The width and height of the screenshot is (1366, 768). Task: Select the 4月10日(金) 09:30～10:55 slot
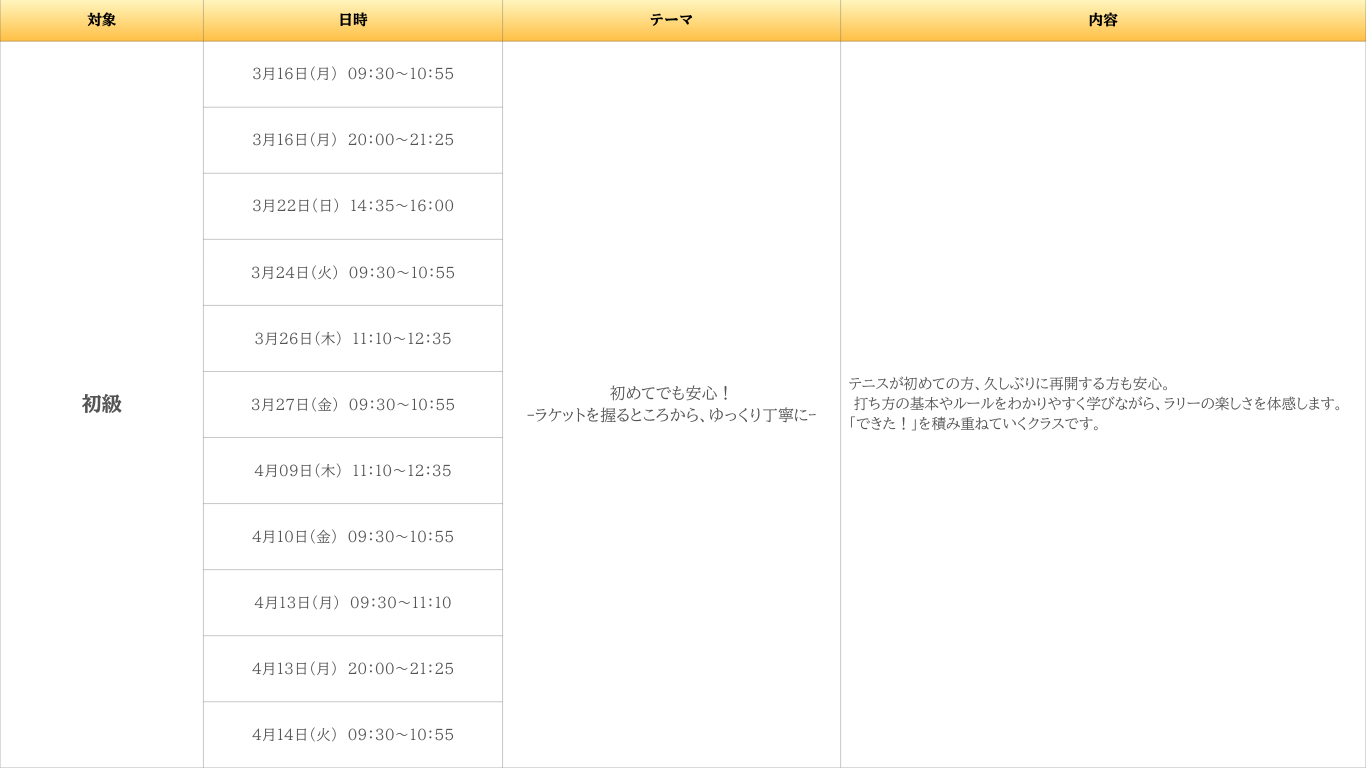[353, 537]
